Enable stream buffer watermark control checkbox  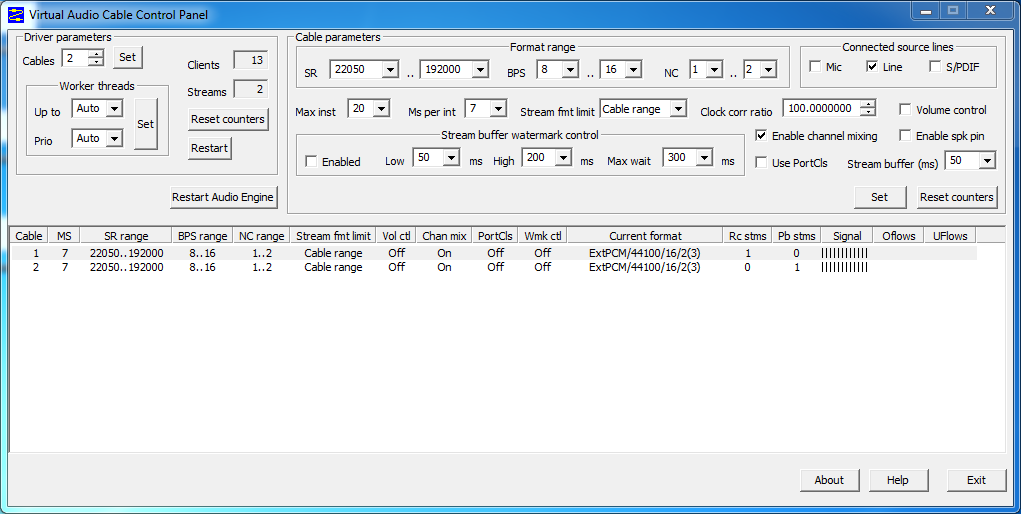point(311,161)
